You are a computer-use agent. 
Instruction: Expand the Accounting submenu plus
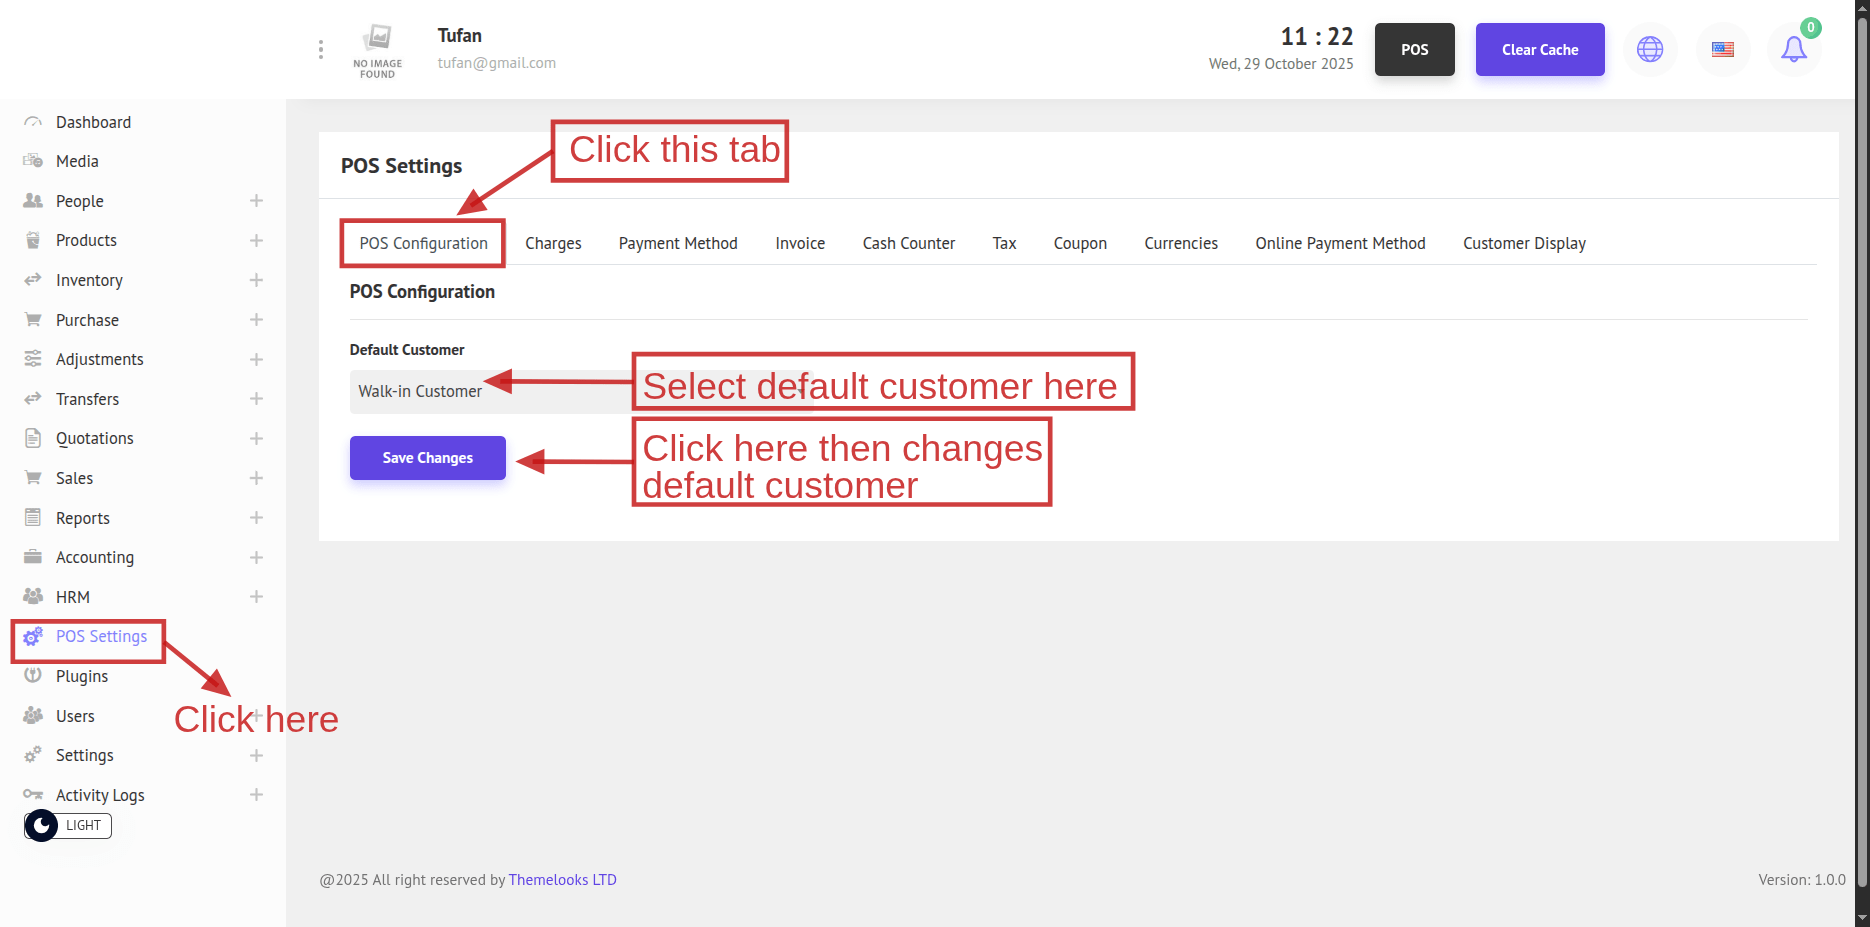click(256, 557)
